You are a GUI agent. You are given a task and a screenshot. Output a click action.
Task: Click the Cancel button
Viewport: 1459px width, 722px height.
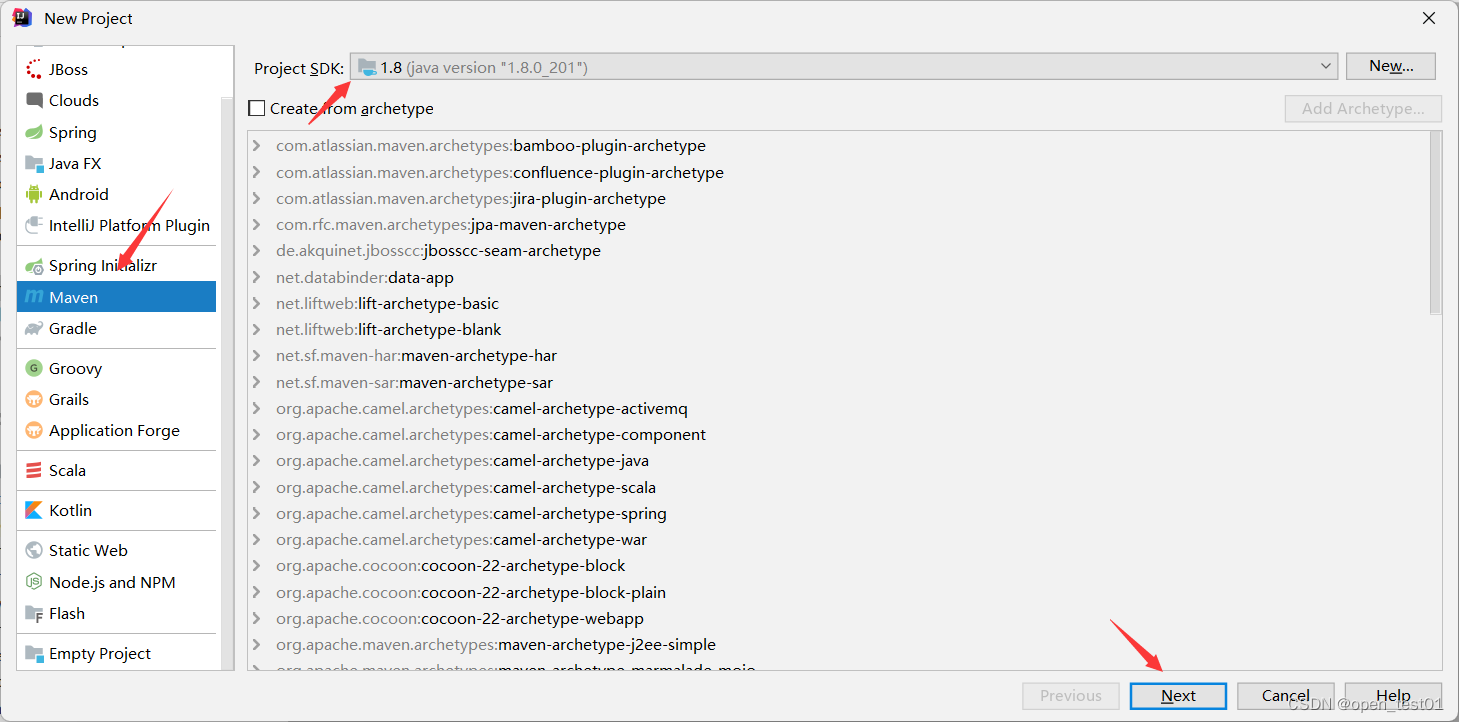[x=1285, y=696]
